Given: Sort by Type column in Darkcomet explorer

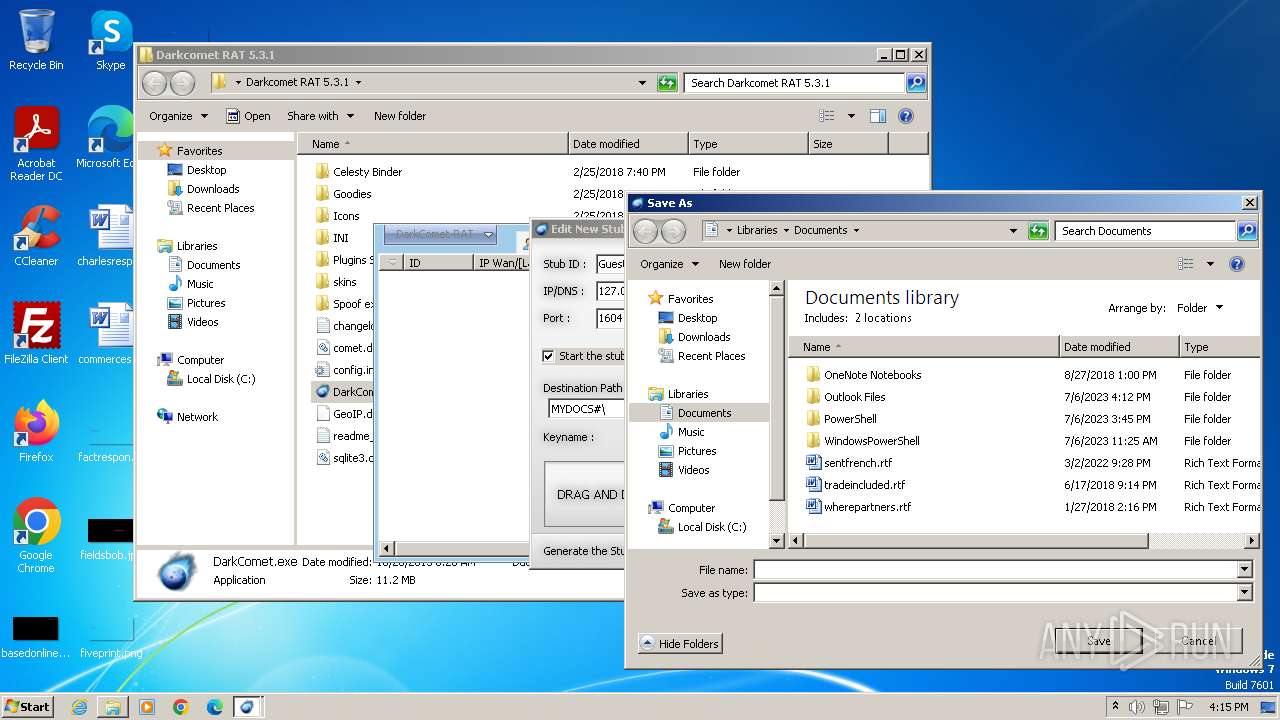Looking at the screenshot, I should coord(748,144).
